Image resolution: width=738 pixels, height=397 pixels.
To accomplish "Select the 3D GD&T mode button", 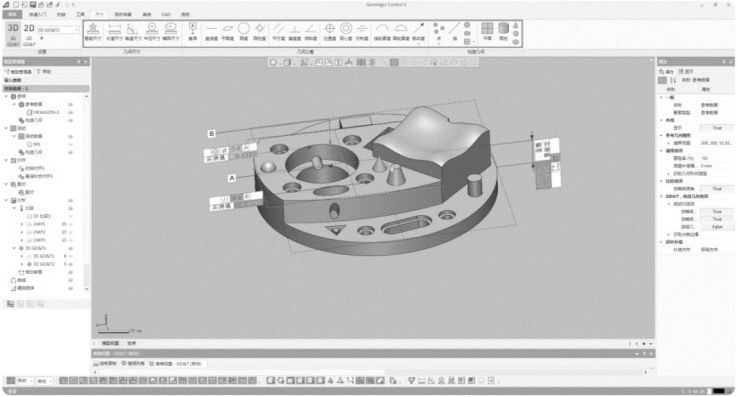I will pyautogui.click(x=13, y=33).
